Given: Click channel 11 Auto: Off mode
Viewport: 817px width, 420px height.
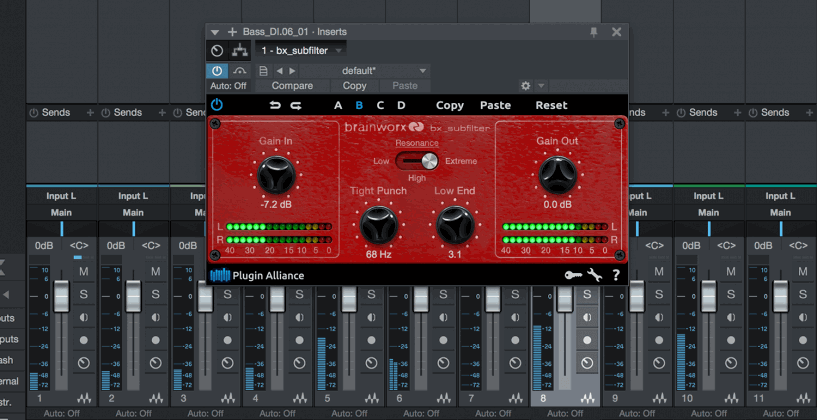Looking at the screenshot, I should 781,413.
